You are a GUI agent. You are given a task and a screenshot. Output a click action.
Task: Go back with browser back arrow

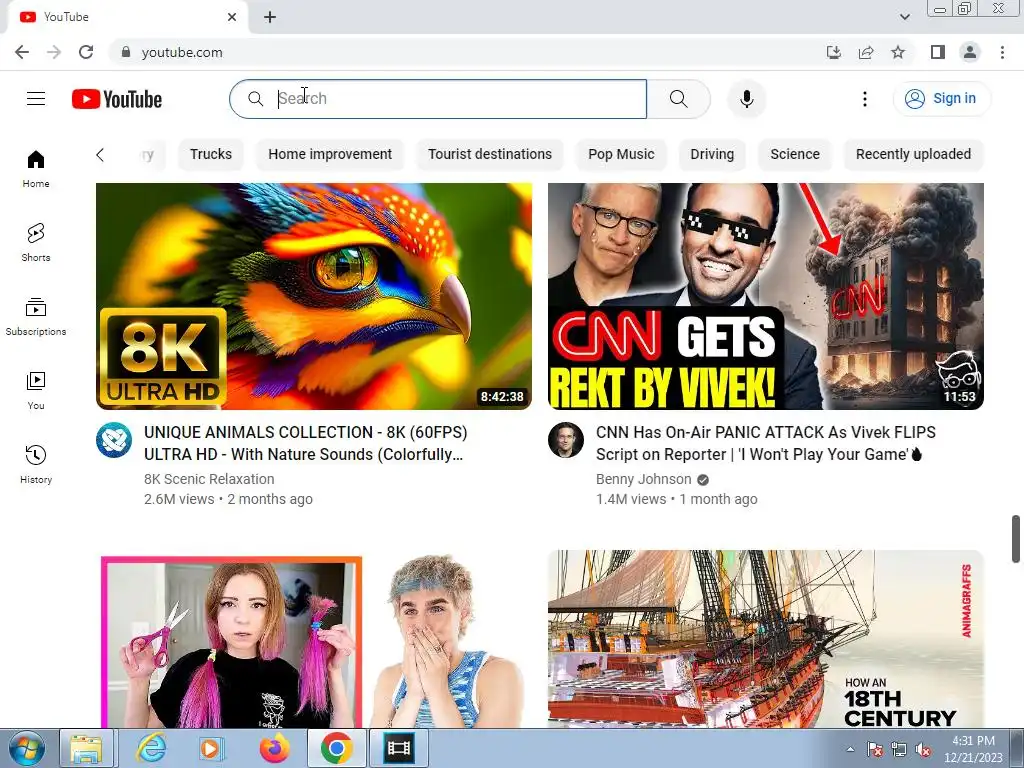coord(22,52)
